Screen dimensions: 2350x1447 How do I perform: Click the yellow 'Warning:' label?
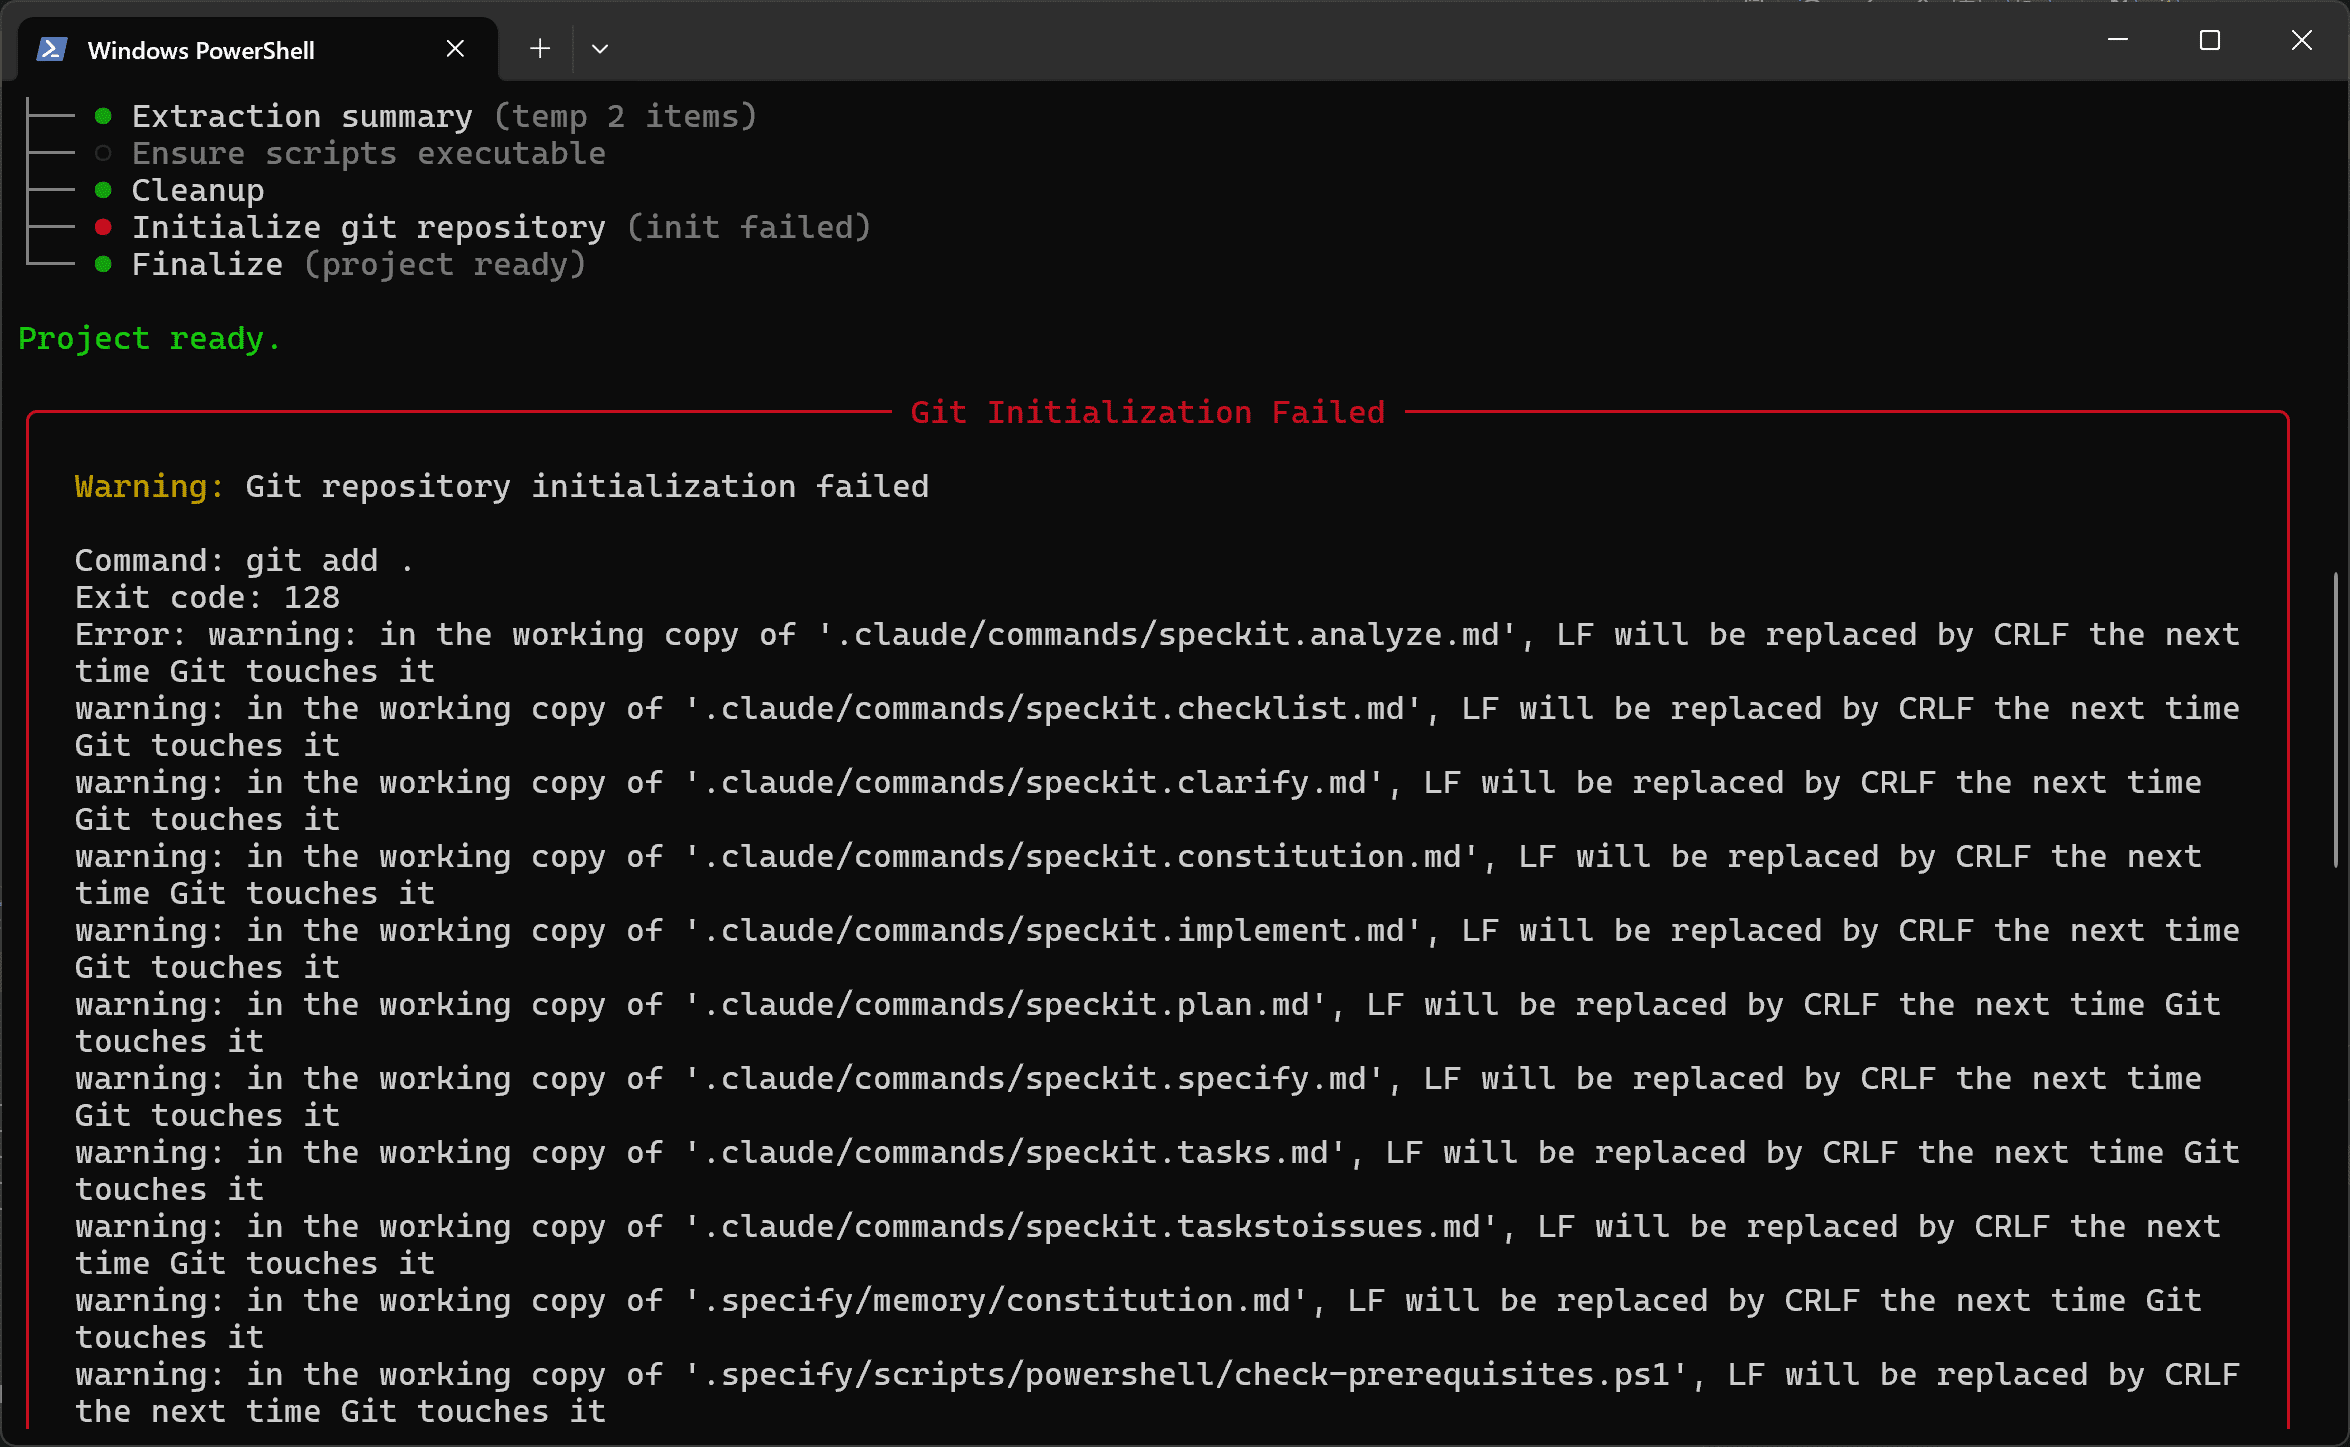(x=148, y=486)
